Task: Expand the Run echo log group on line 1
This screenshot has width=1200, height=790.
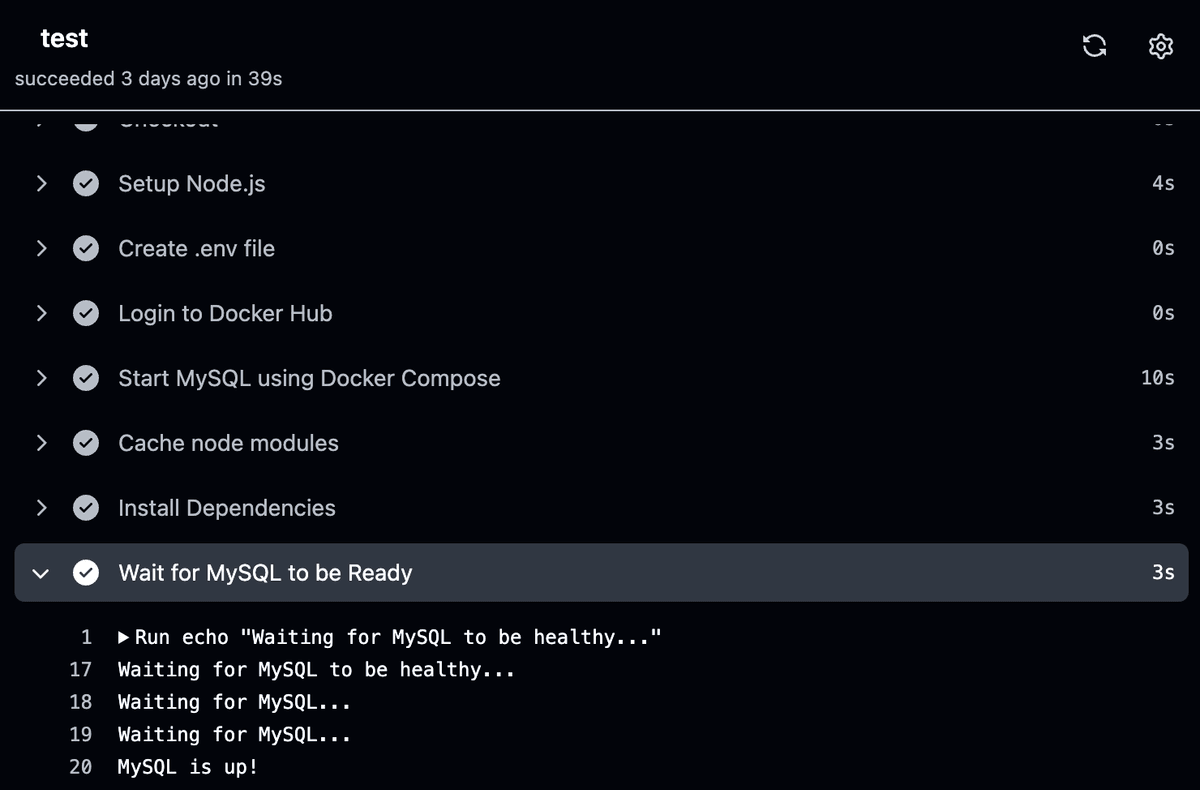Action: [x=122, y=636]
